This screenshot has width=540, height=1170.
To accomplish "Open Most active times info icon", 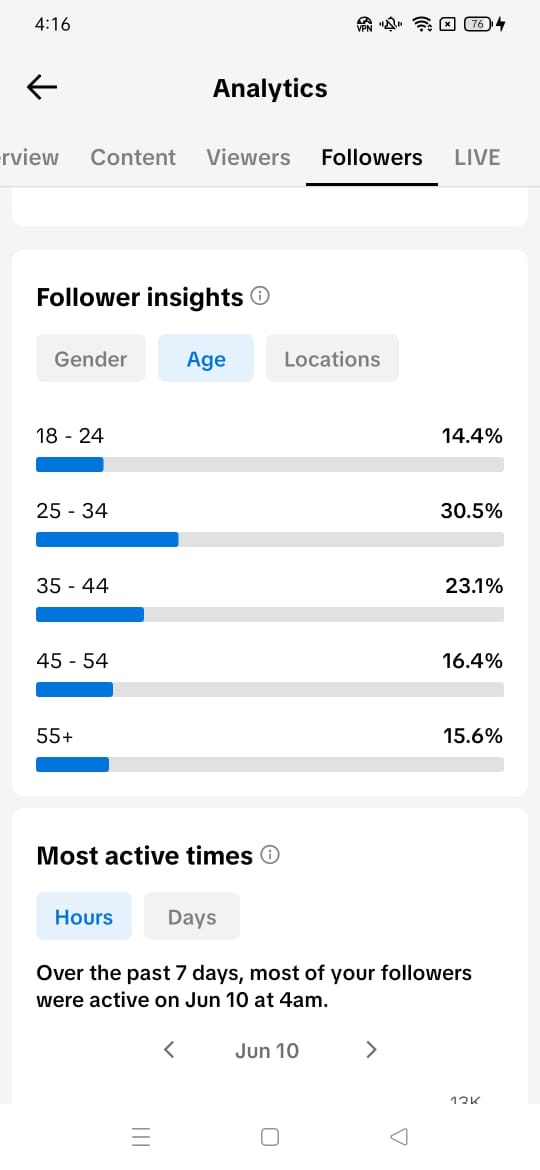I will coord(270,855).
